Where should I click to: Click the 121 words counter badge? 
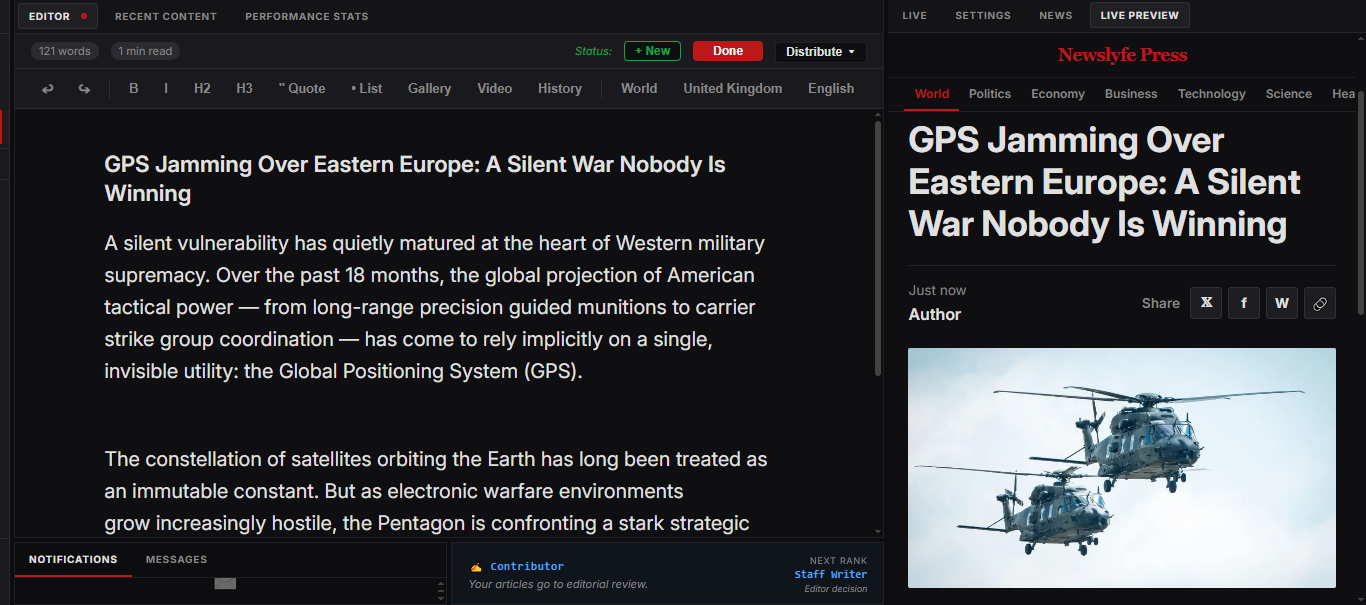pos(65,51)
